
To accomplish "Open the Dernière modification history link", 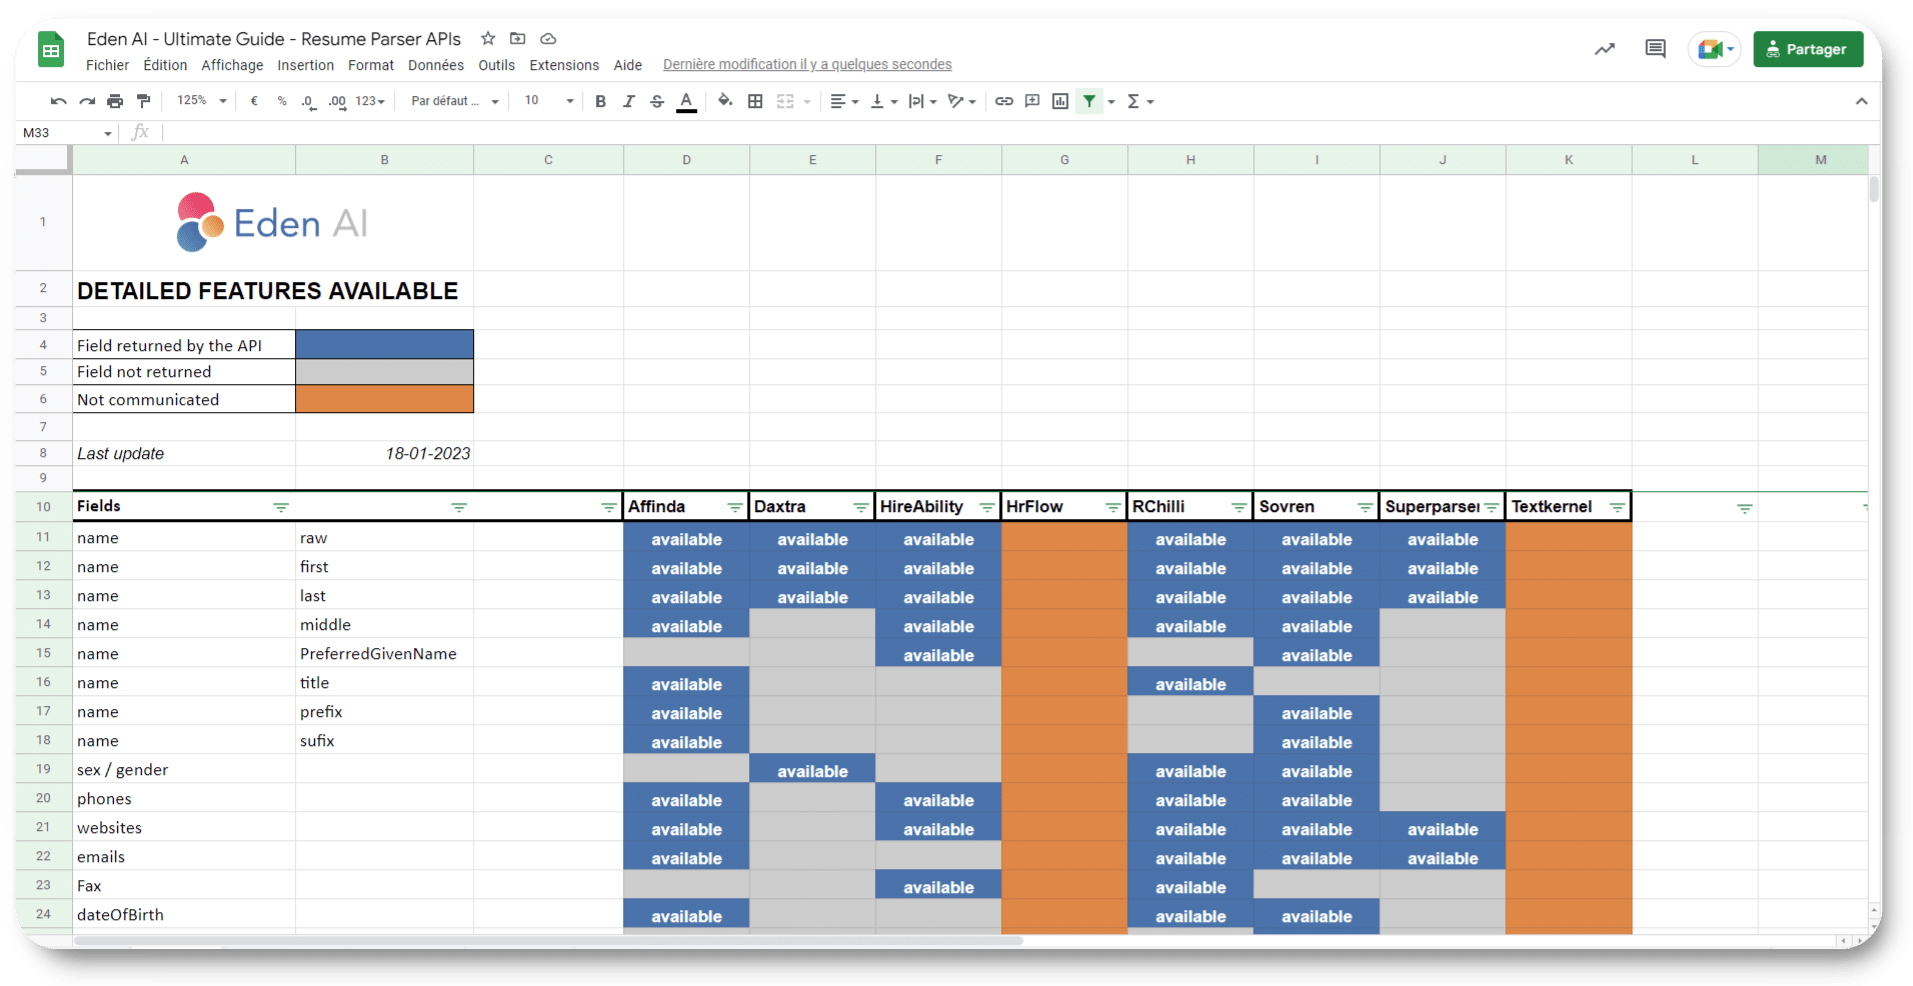I will (807, 65).
